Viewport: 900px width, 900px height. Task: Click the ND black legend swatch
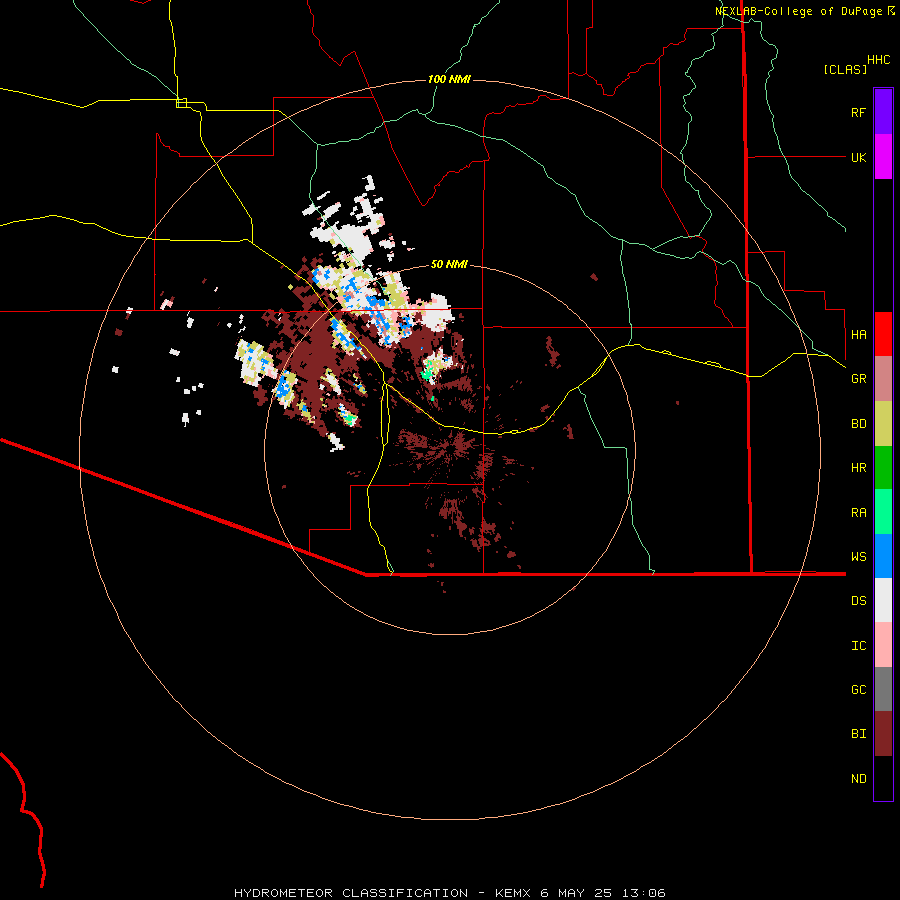(883, 778)
